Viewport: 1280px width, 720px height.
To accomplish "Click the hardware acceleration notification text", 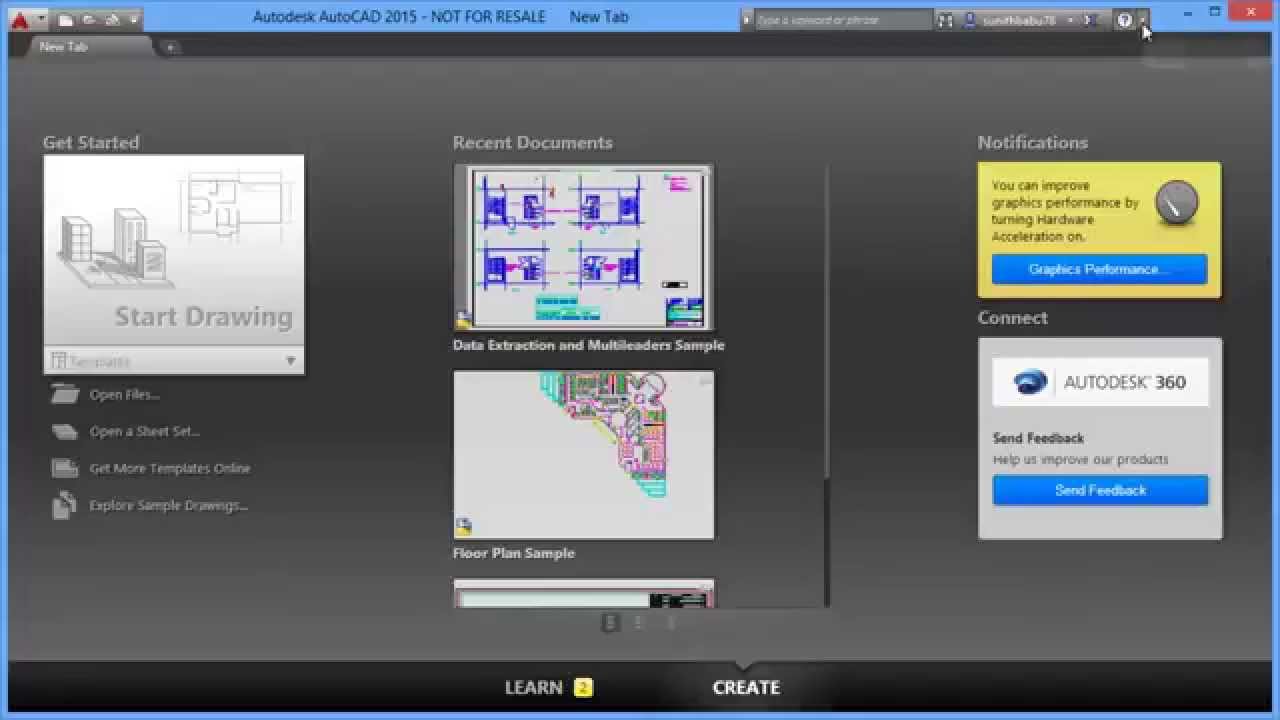I will 1065,211.
